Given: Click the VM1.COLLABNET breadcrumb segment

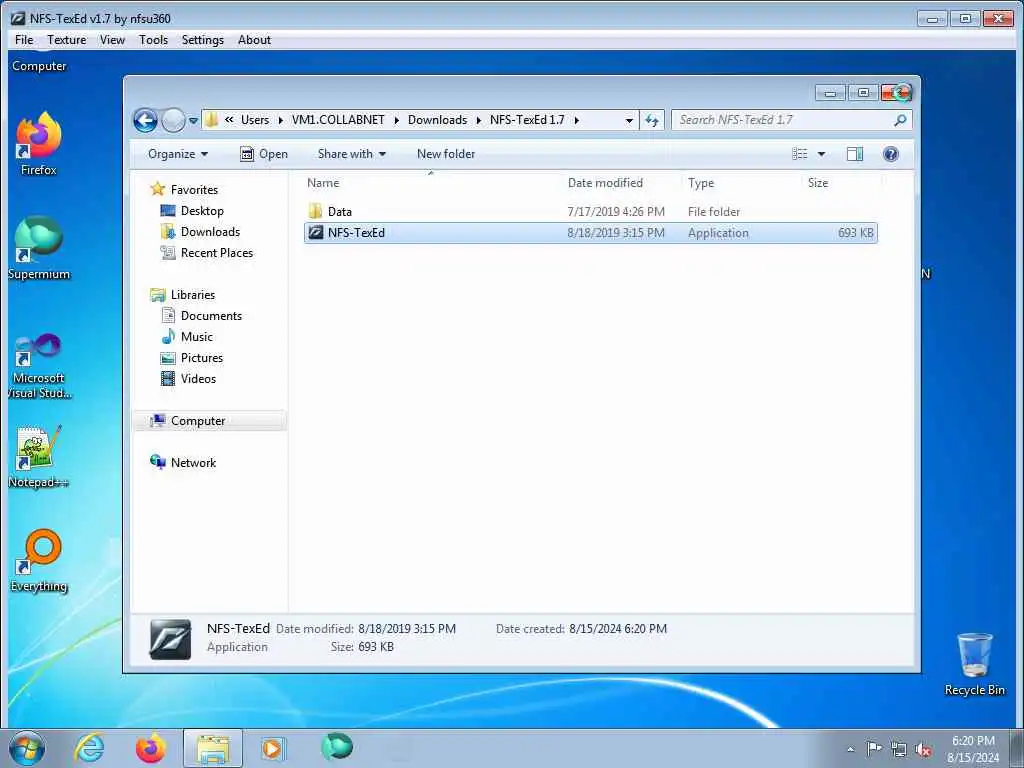Looking at the screenshot, I should (x=338, y=120).
